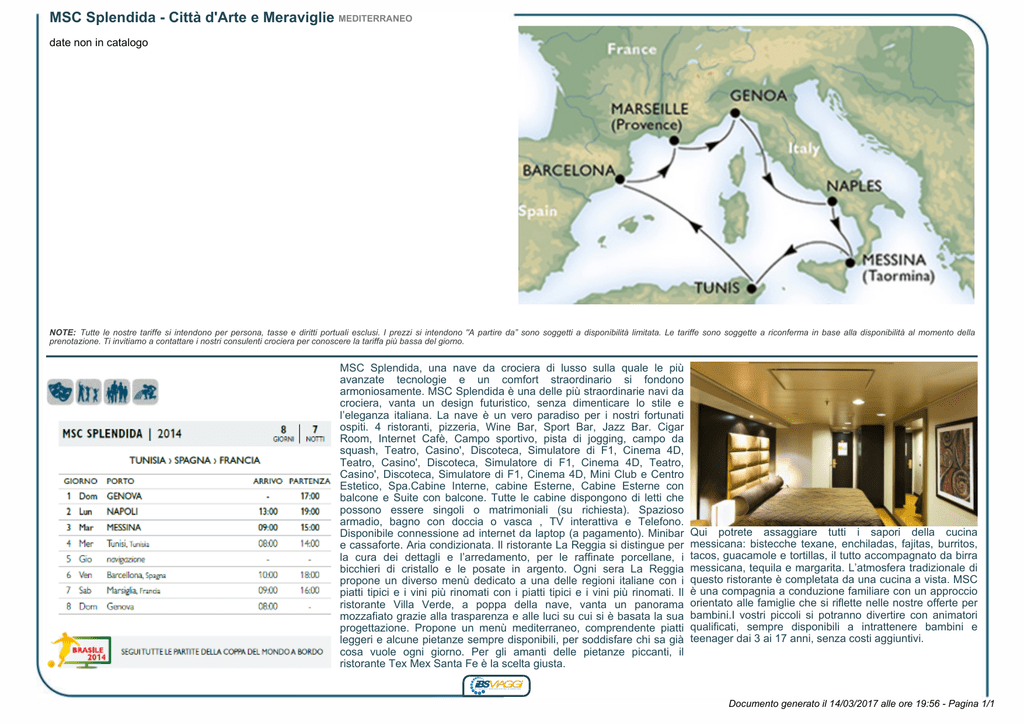Click the theater masks entertainment icon
The height and width of the screenshot is (725, 1024).
[60, 392]
